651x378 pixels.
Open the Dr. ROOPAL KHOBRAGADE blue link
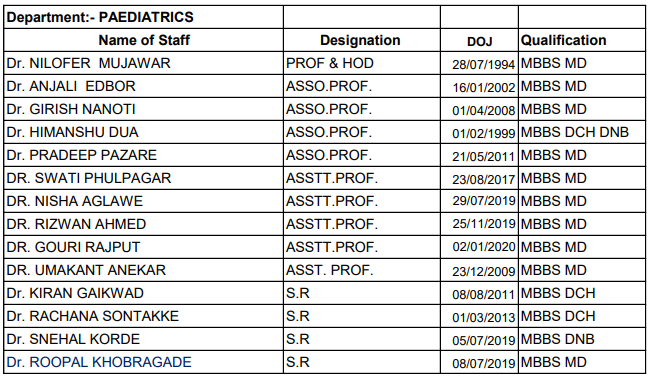point(99,362)
